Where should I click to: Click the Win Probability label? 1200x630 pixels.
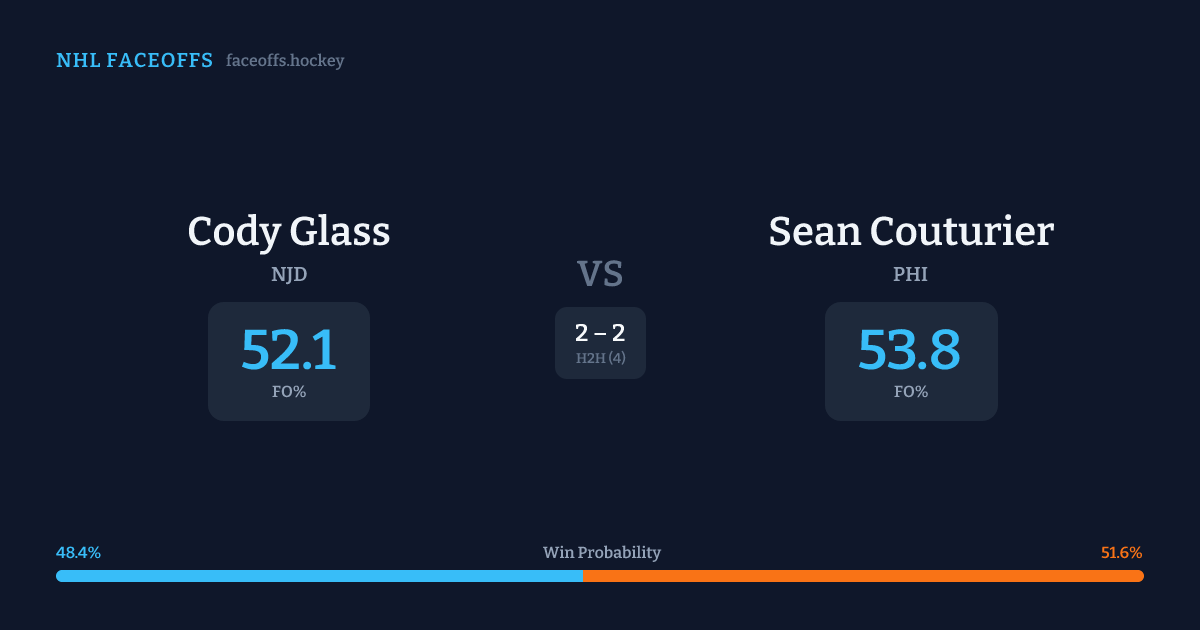click(602, 553)
